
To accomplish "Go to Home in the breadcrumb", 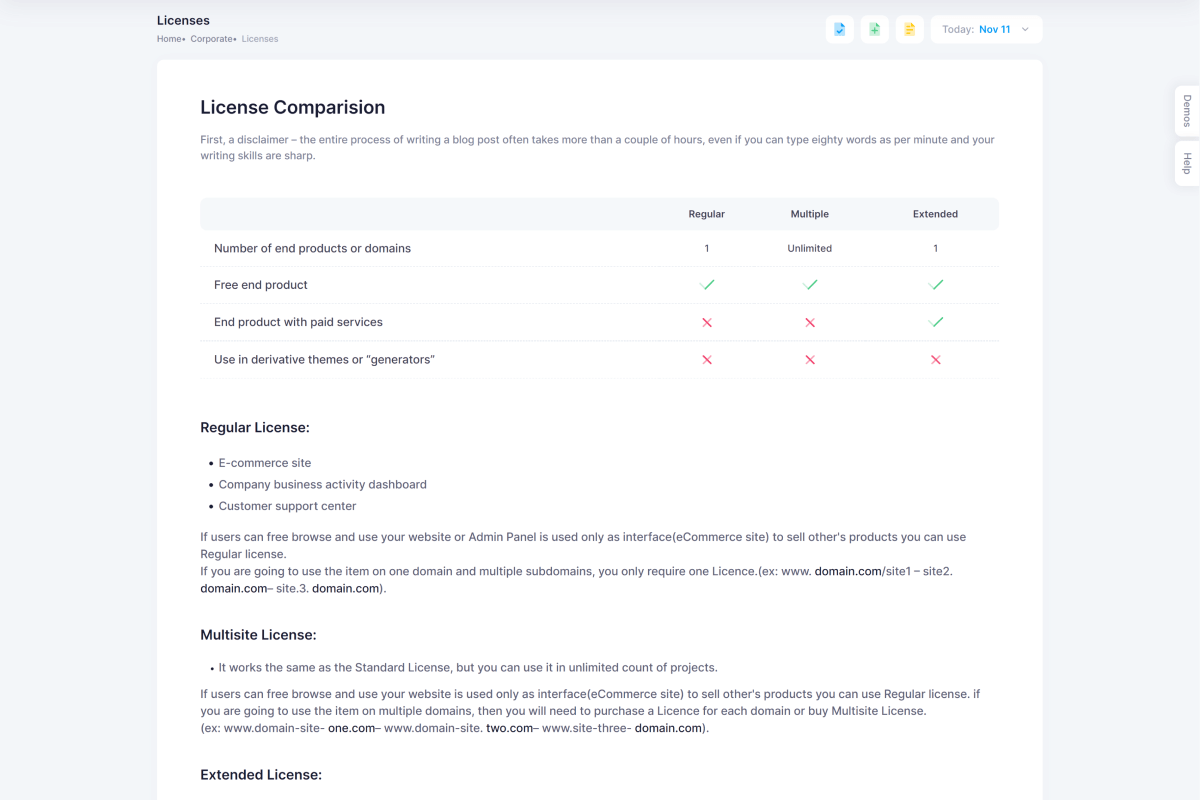I will tap(169, 39).
